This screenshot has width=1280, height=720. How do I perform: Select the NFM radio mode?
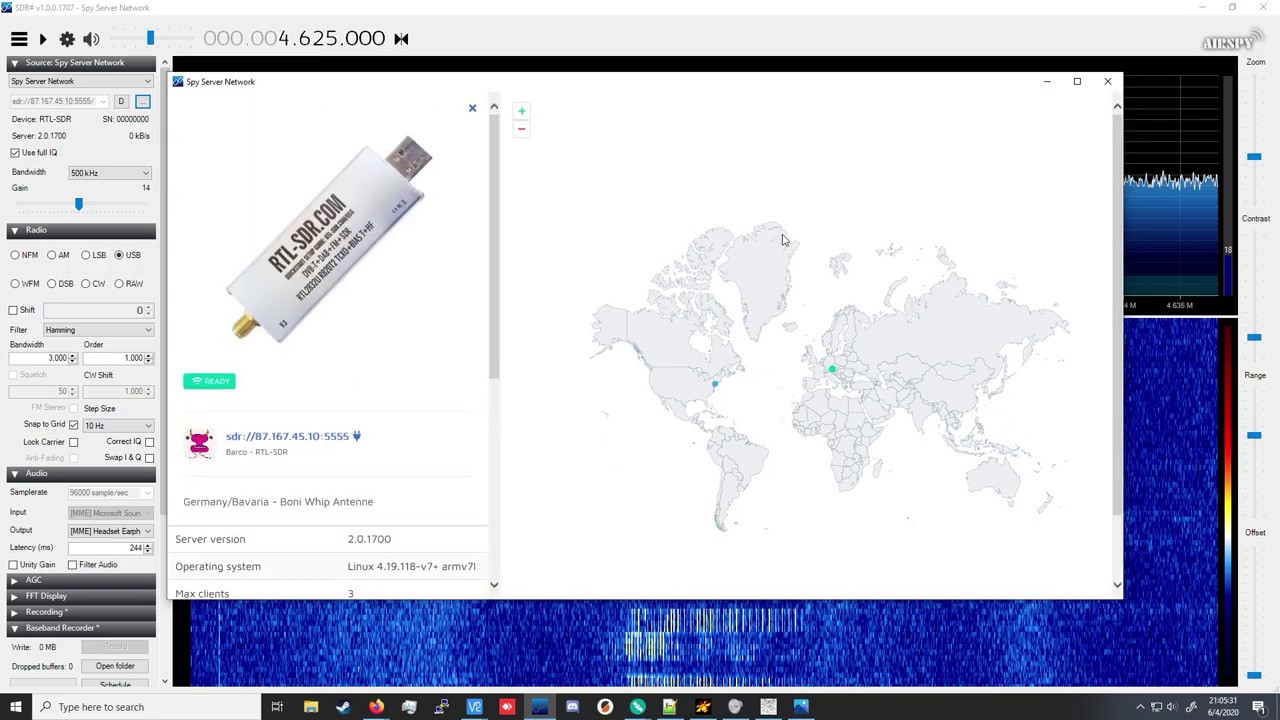[x=15, y=255]
